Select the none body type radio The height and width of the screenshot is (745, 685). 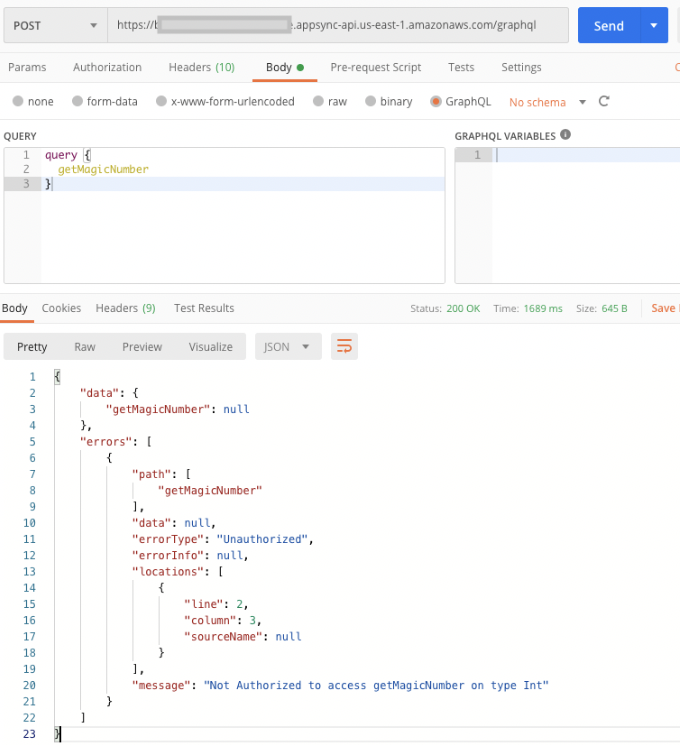click(18, 101)
